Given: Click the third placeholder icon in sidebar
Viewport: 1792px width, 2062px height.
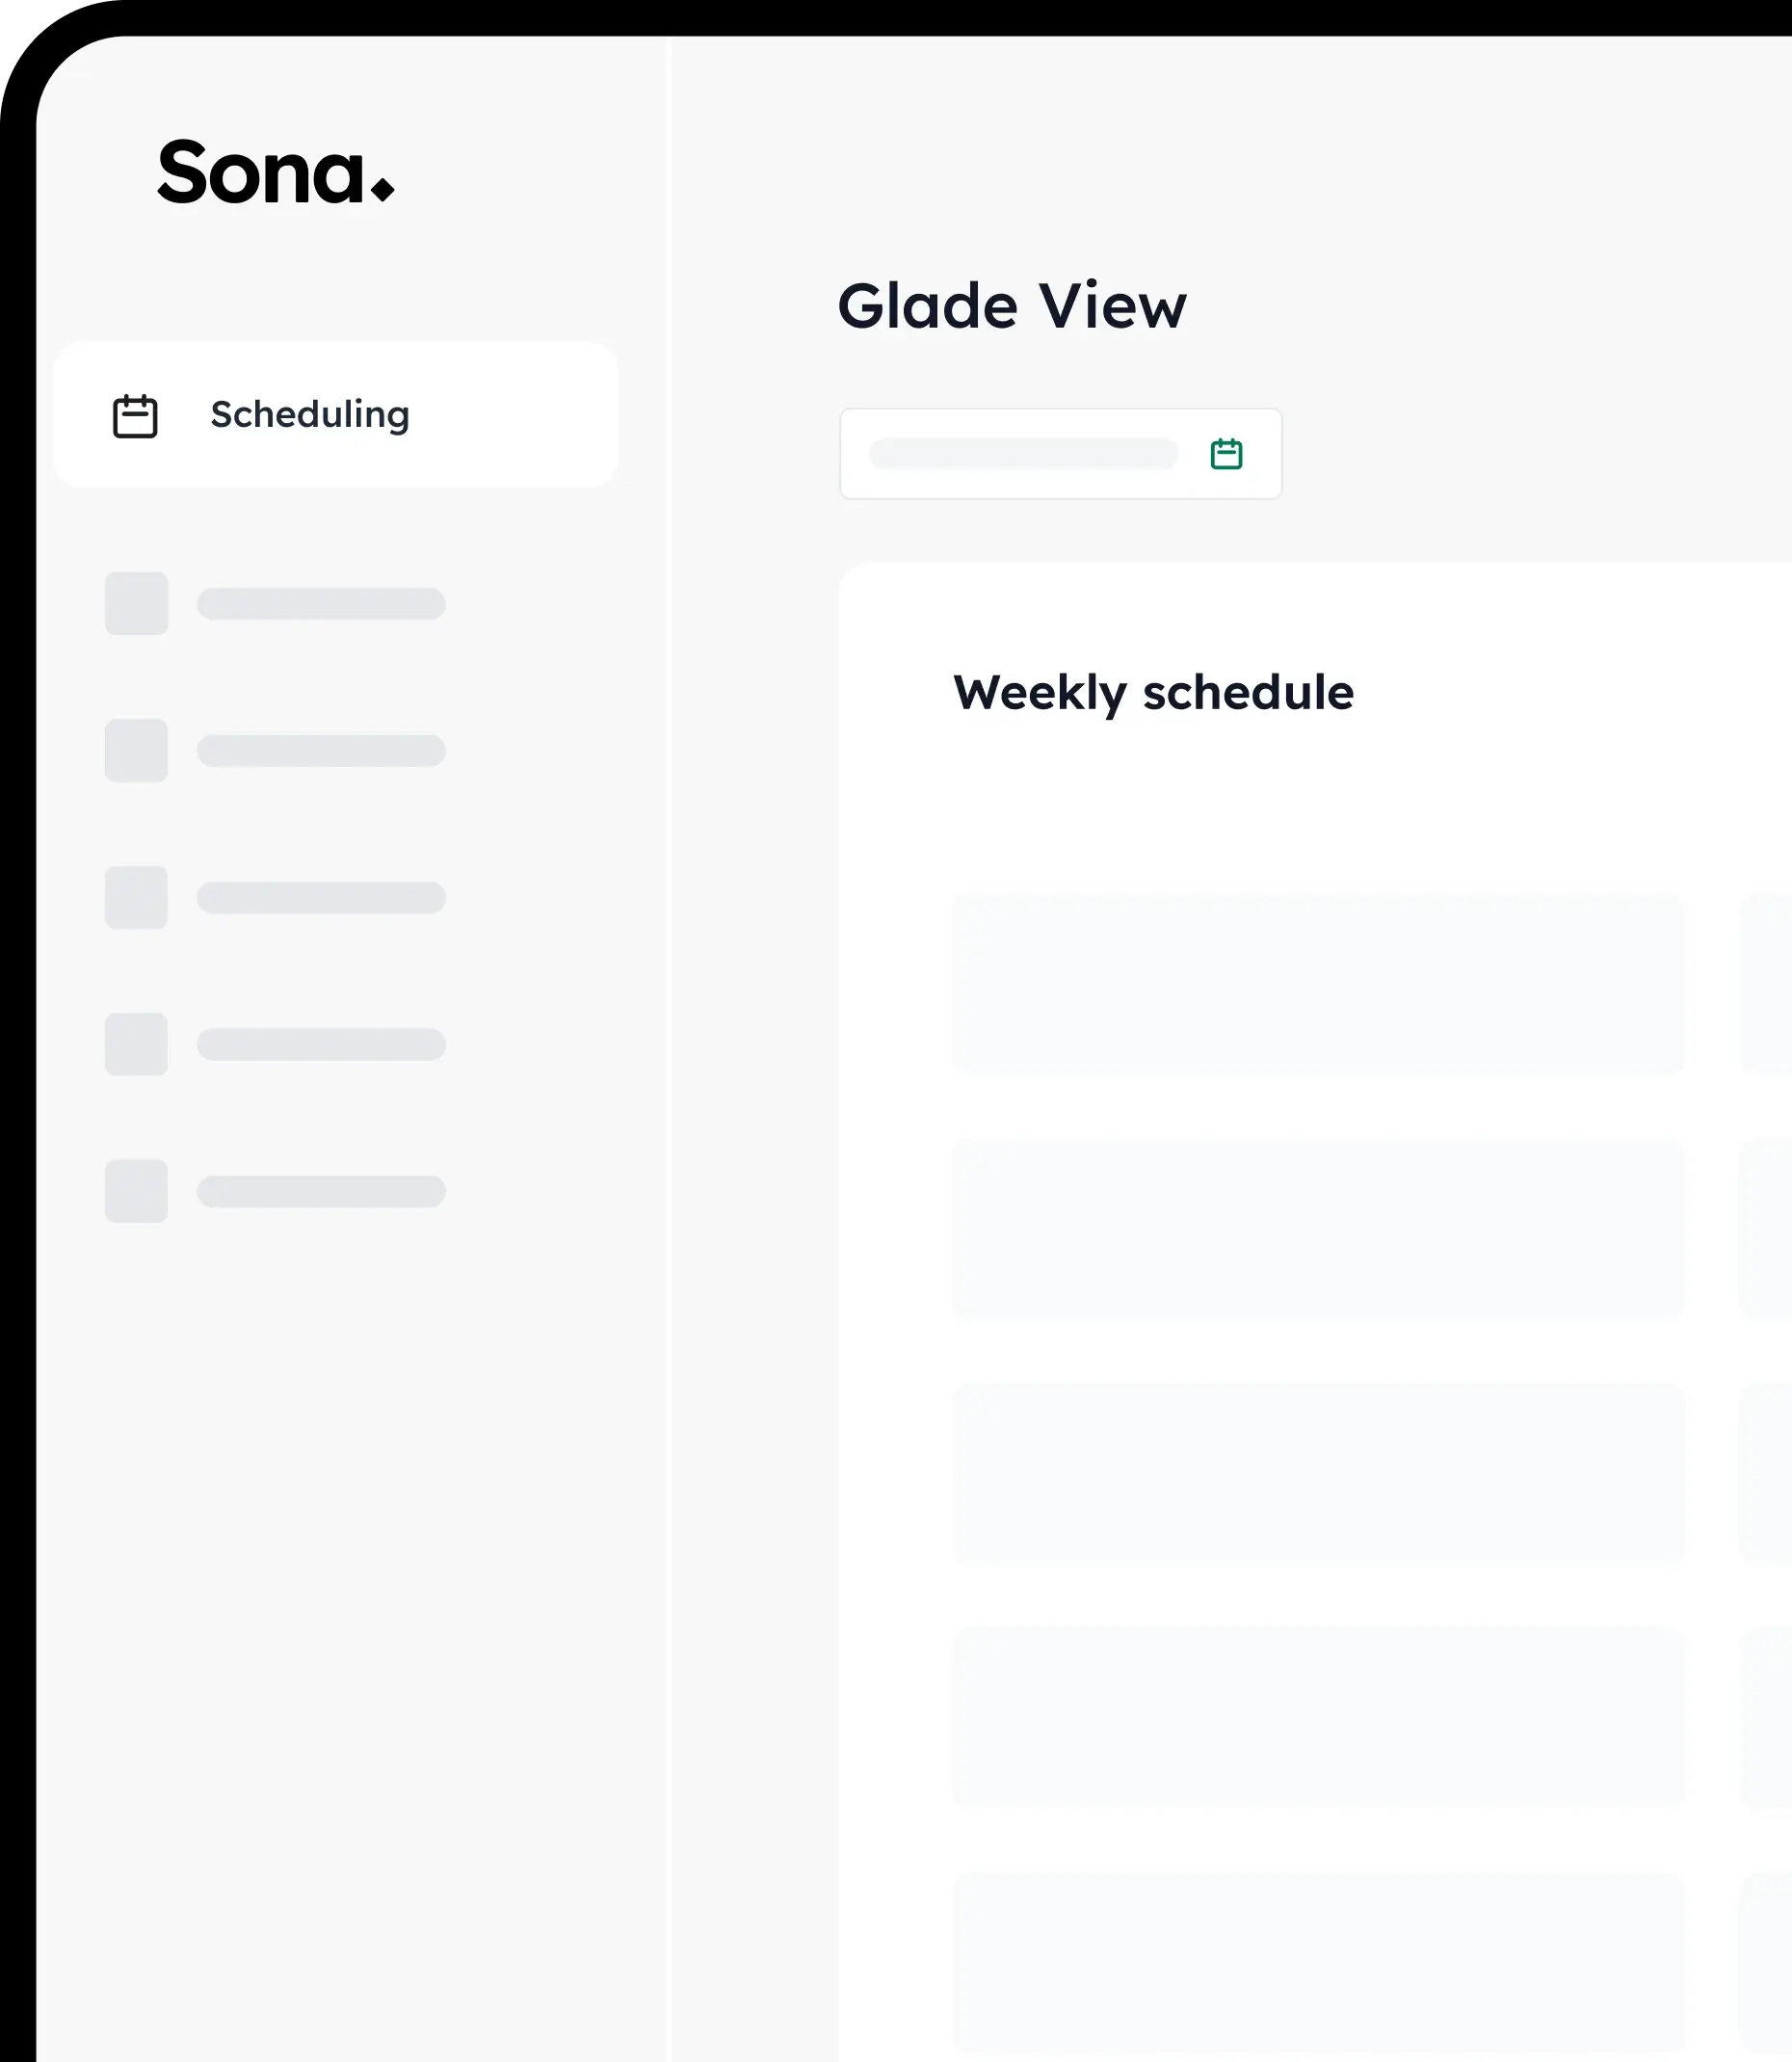Looking at the screenshot, I should pyautogui.click(x=136, y=897).
